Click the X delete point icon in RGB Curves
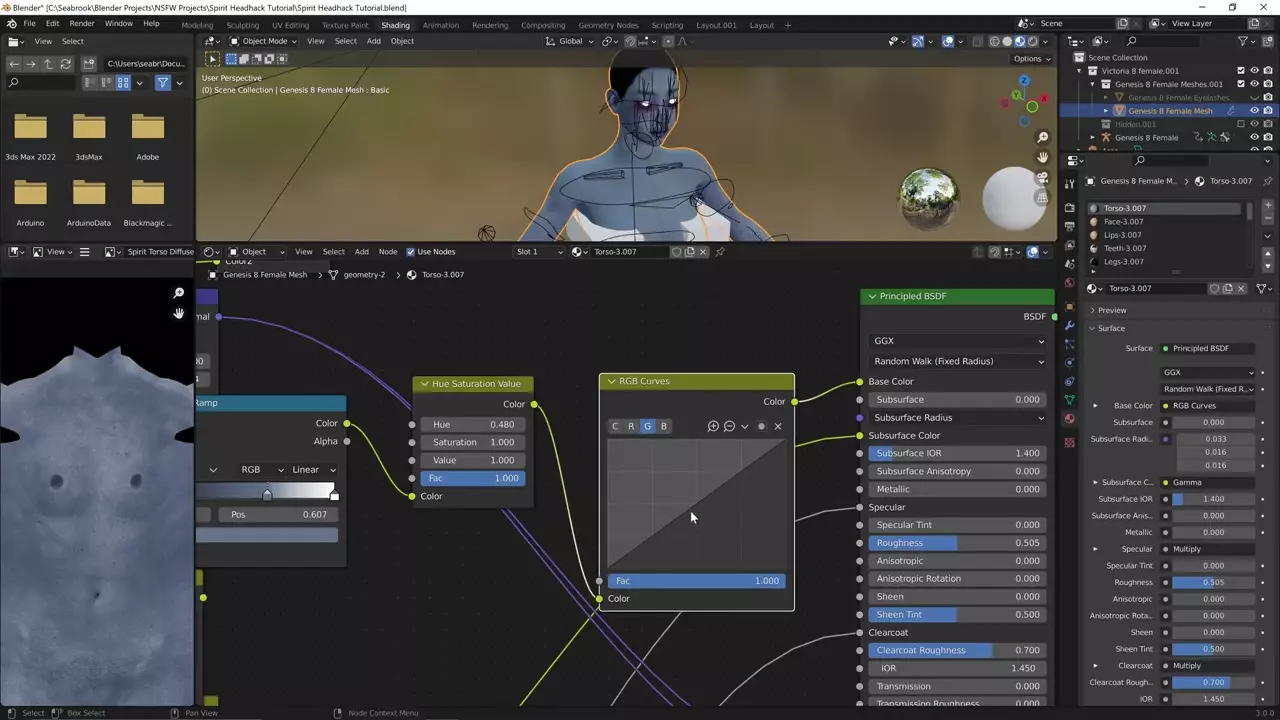 point(778,426)
